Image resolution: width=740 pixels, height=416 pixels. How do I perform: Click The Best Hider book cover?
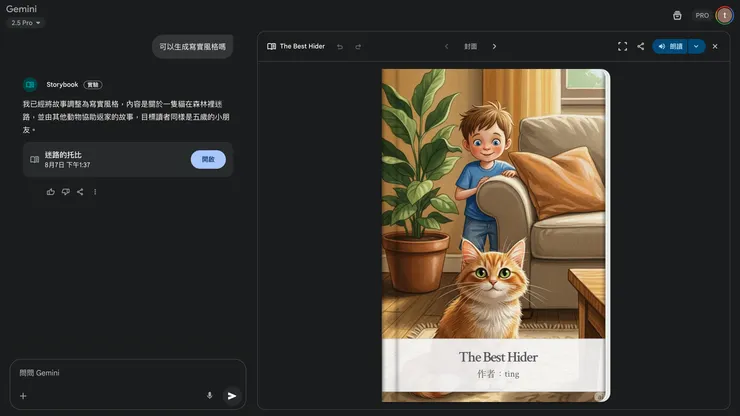pos(496,235)
